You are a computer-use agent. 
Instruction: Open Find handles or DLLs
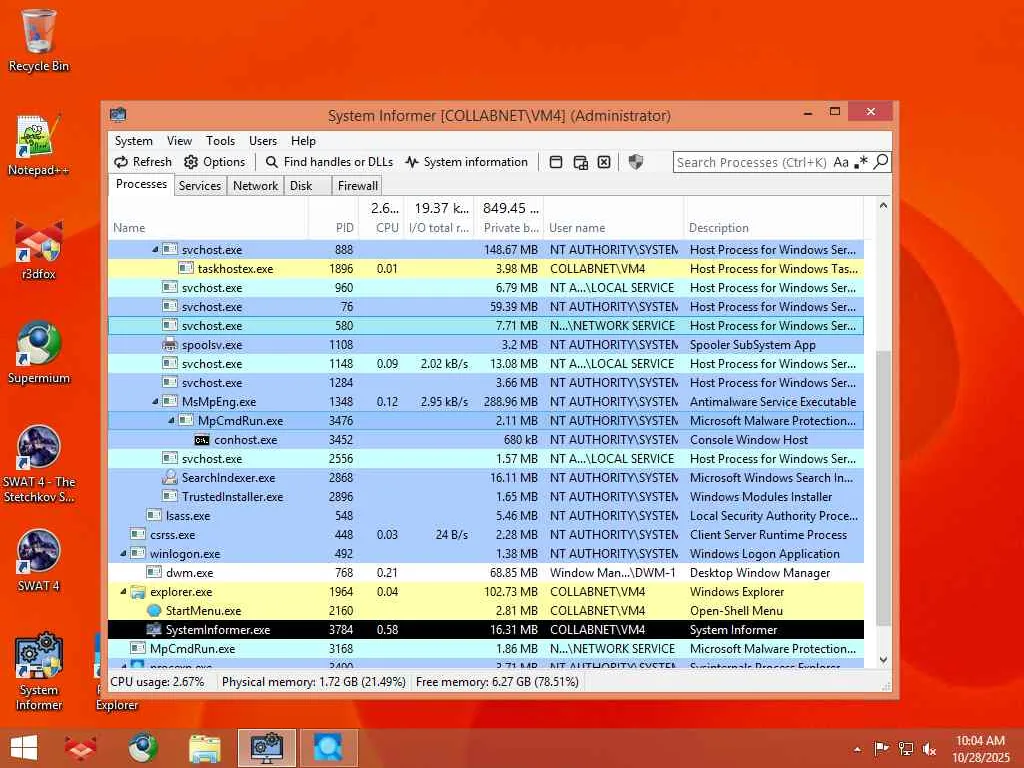329,162
